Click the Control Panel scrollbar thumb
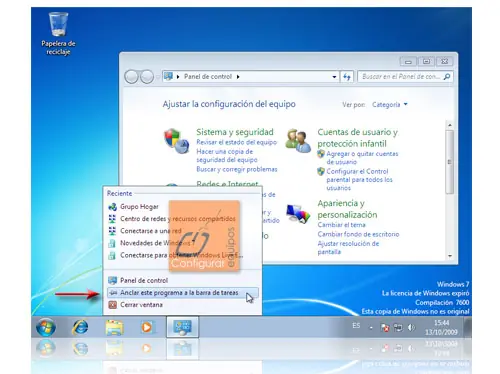 point(450,162)
